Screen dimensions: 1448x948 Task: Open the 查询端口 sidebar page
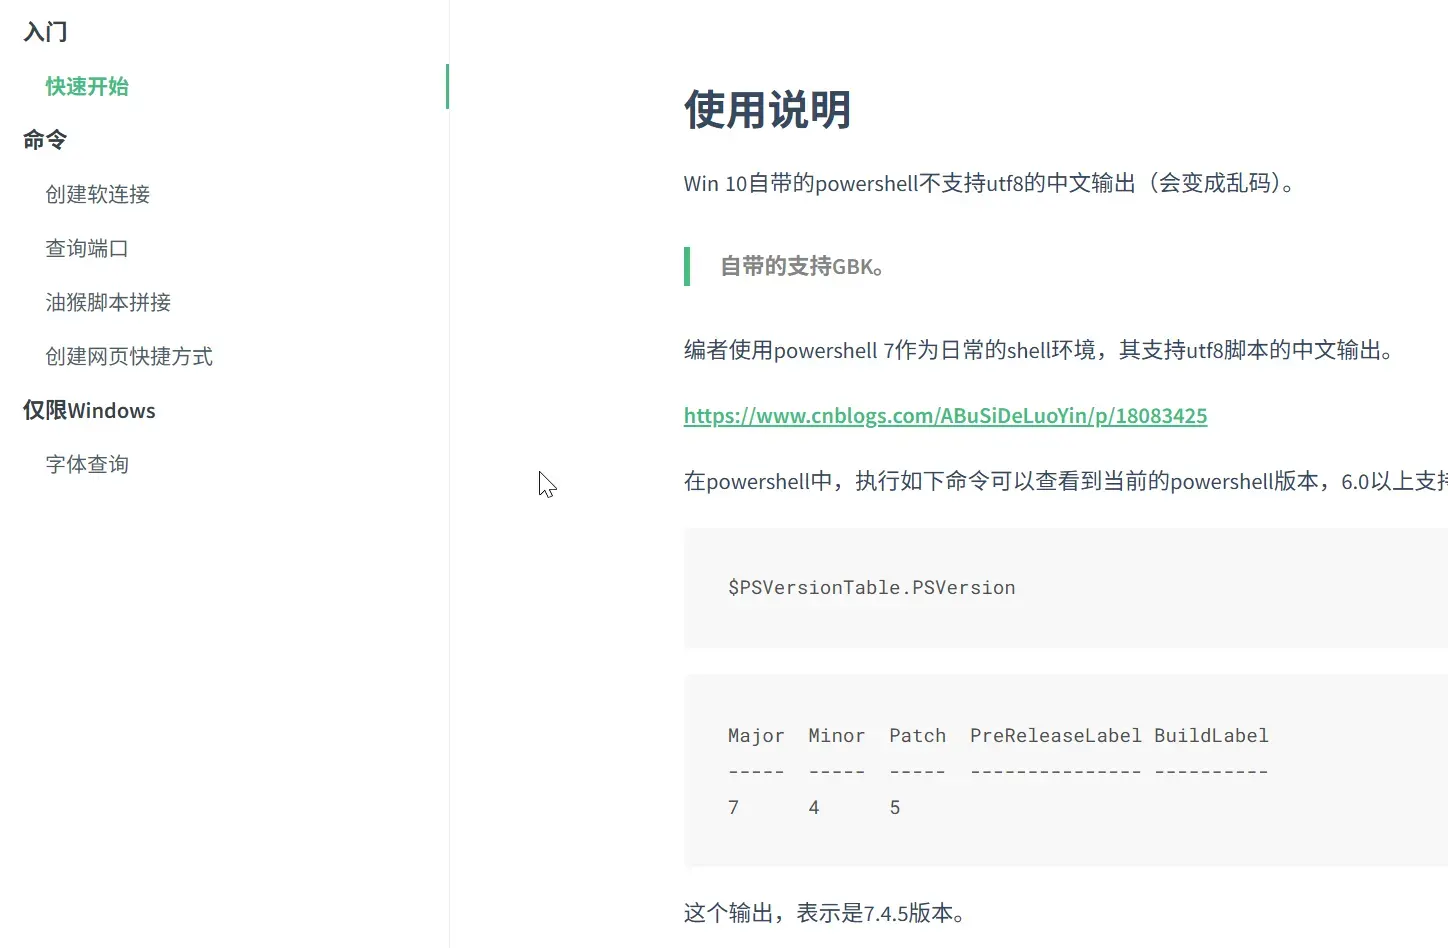[x=87, y=248]
